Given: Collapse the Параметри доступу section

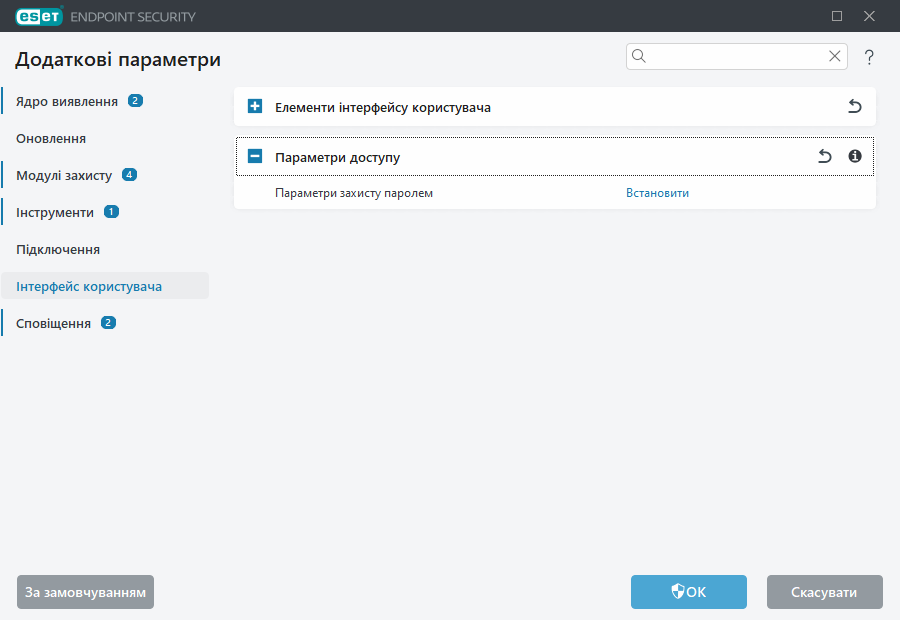Looking at the screenshot, I should pos(255,157).
